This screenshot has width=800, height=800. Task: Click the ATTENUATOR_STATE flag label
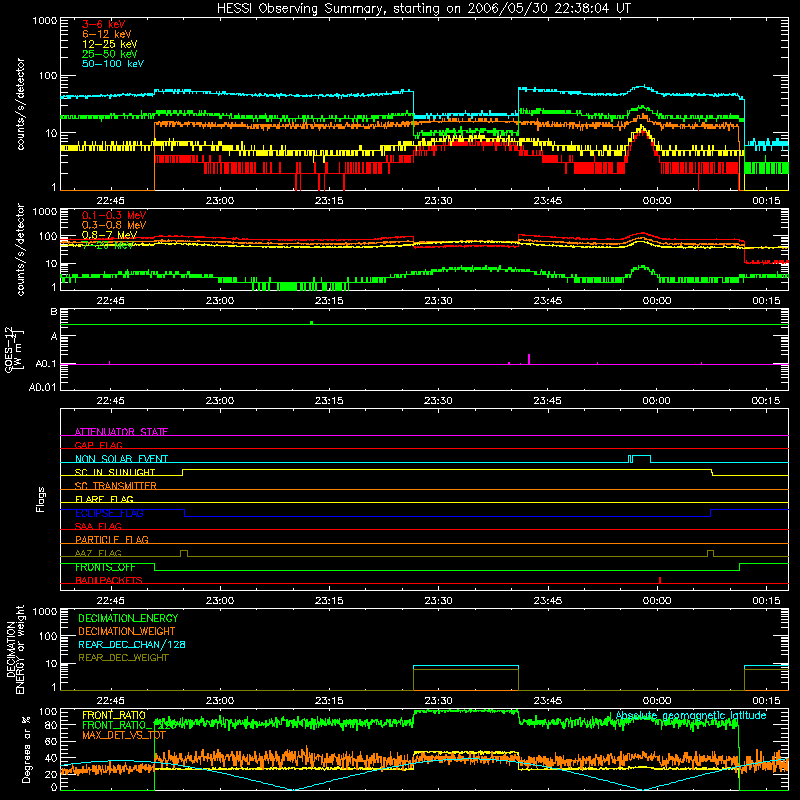[x=121, y=432]
